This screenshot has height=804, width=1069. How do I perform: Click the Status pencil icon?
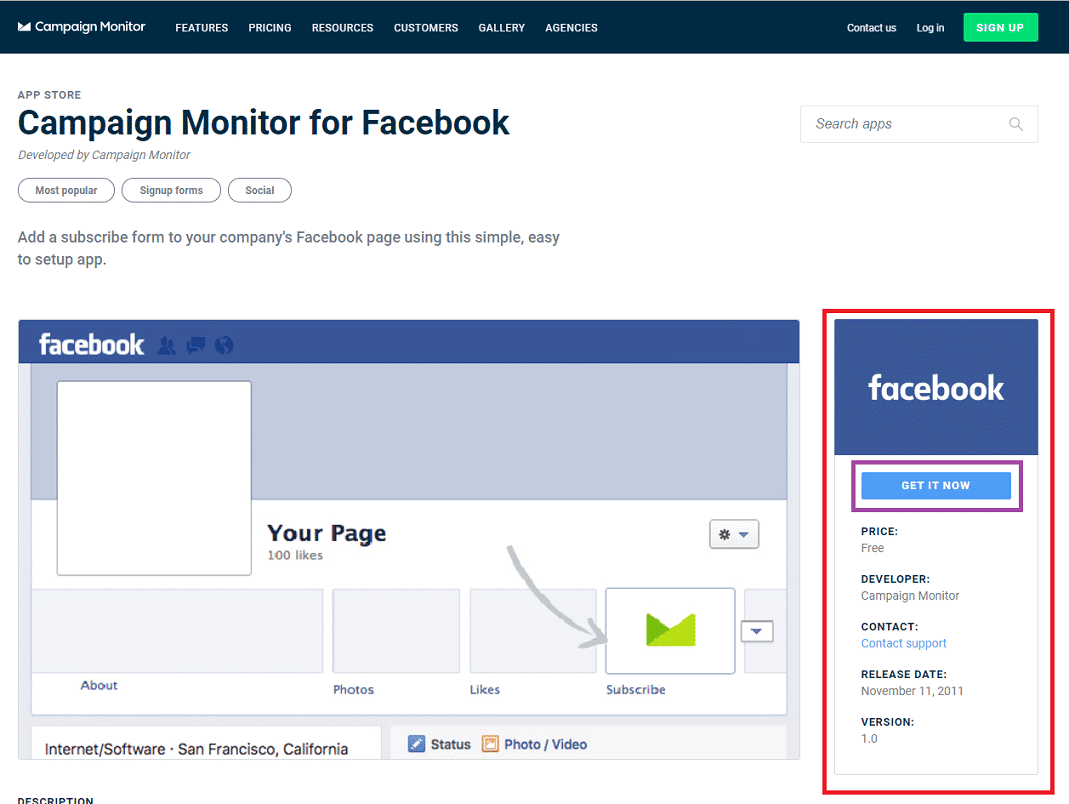point(417,744)
